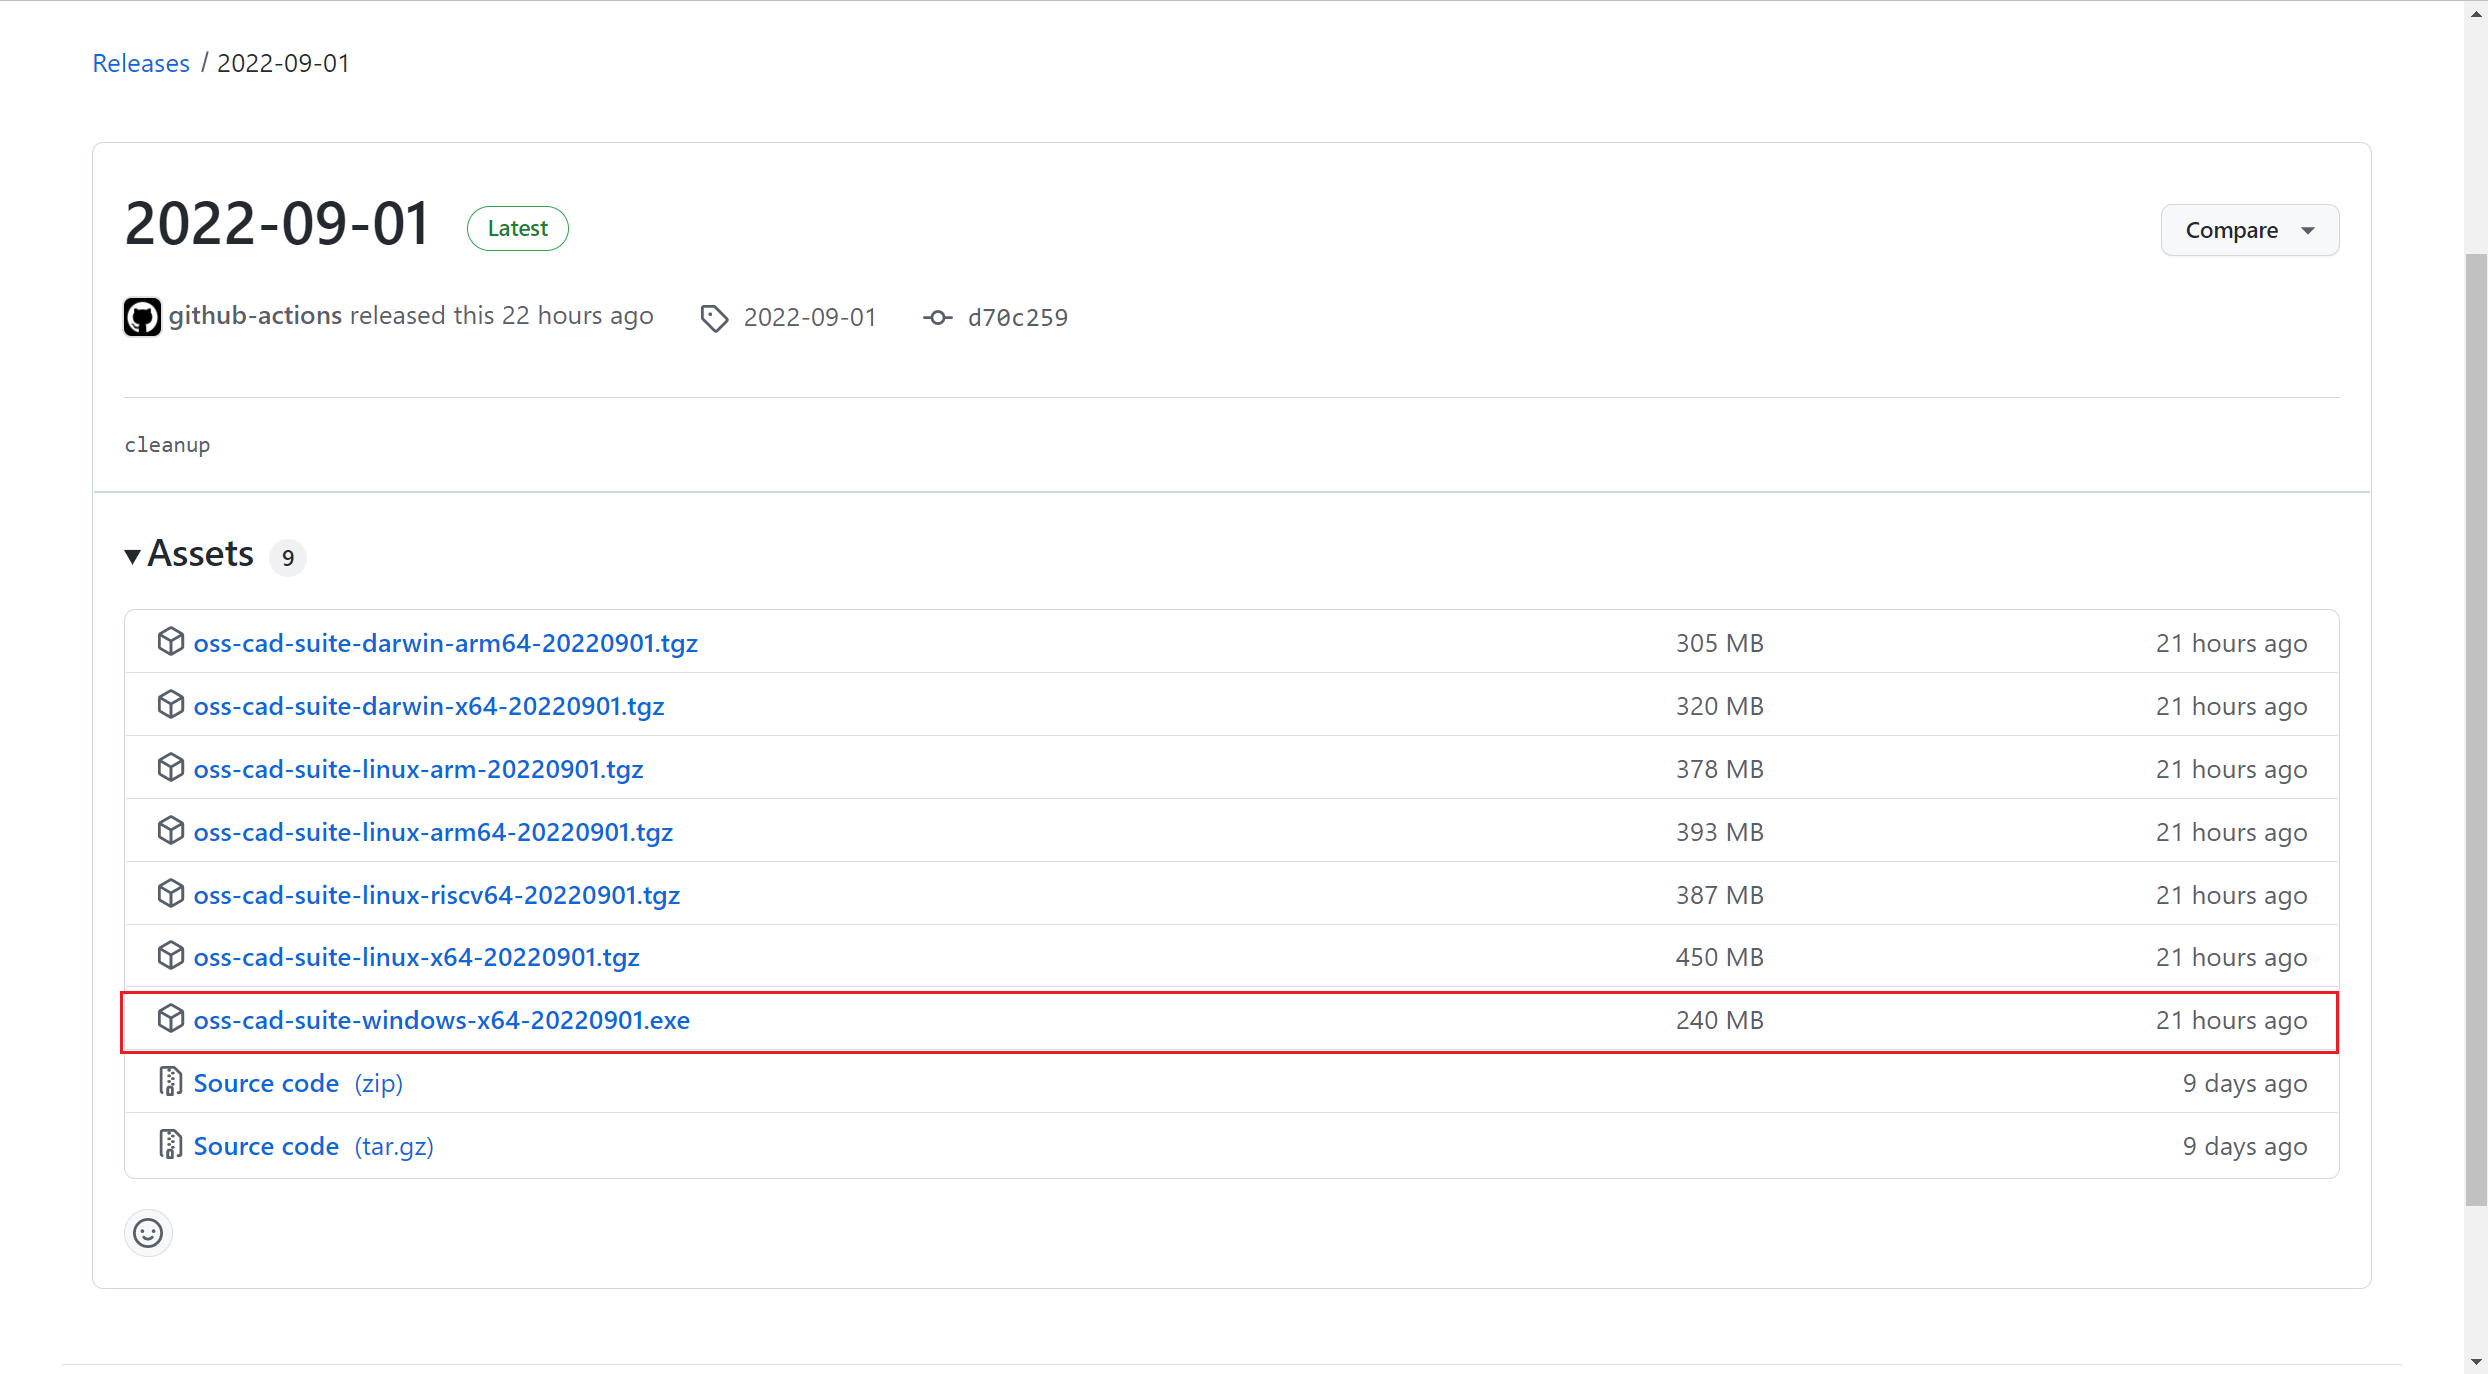Open the emoji reaction picker
The image size is (2488, 1374).
(148, 1233)
